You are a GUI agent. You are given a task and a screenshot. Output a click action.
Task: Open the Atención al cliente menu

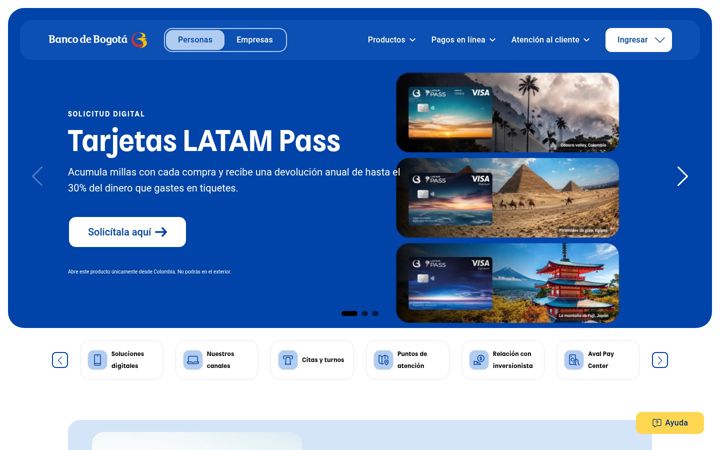(x=550, y=40)
